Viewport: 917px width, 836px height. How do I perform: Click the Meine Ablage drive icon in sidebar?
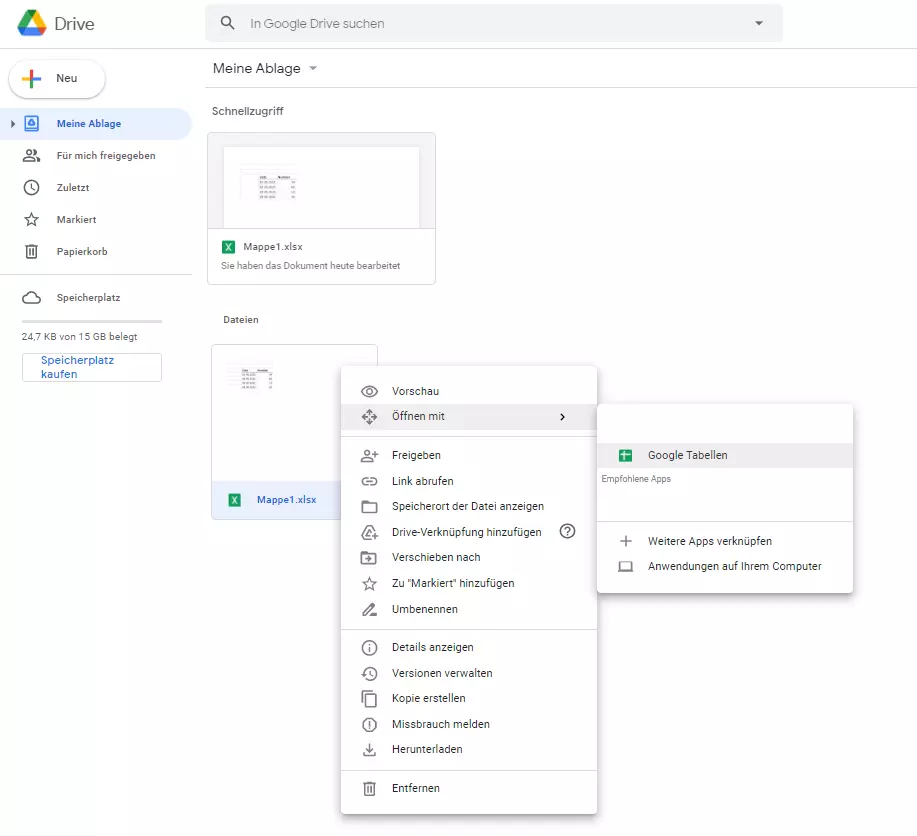(x=32, y=123)
